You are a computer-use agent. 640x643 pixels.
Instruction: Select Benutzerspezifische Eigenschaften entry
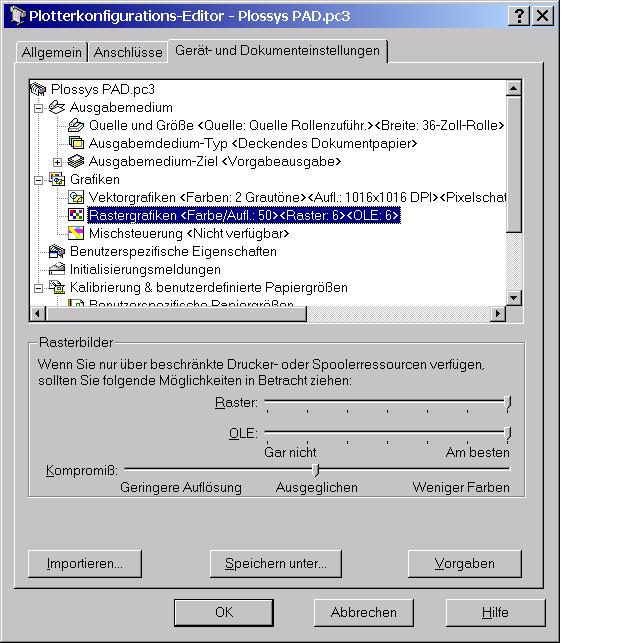click(x=173, y=252)
